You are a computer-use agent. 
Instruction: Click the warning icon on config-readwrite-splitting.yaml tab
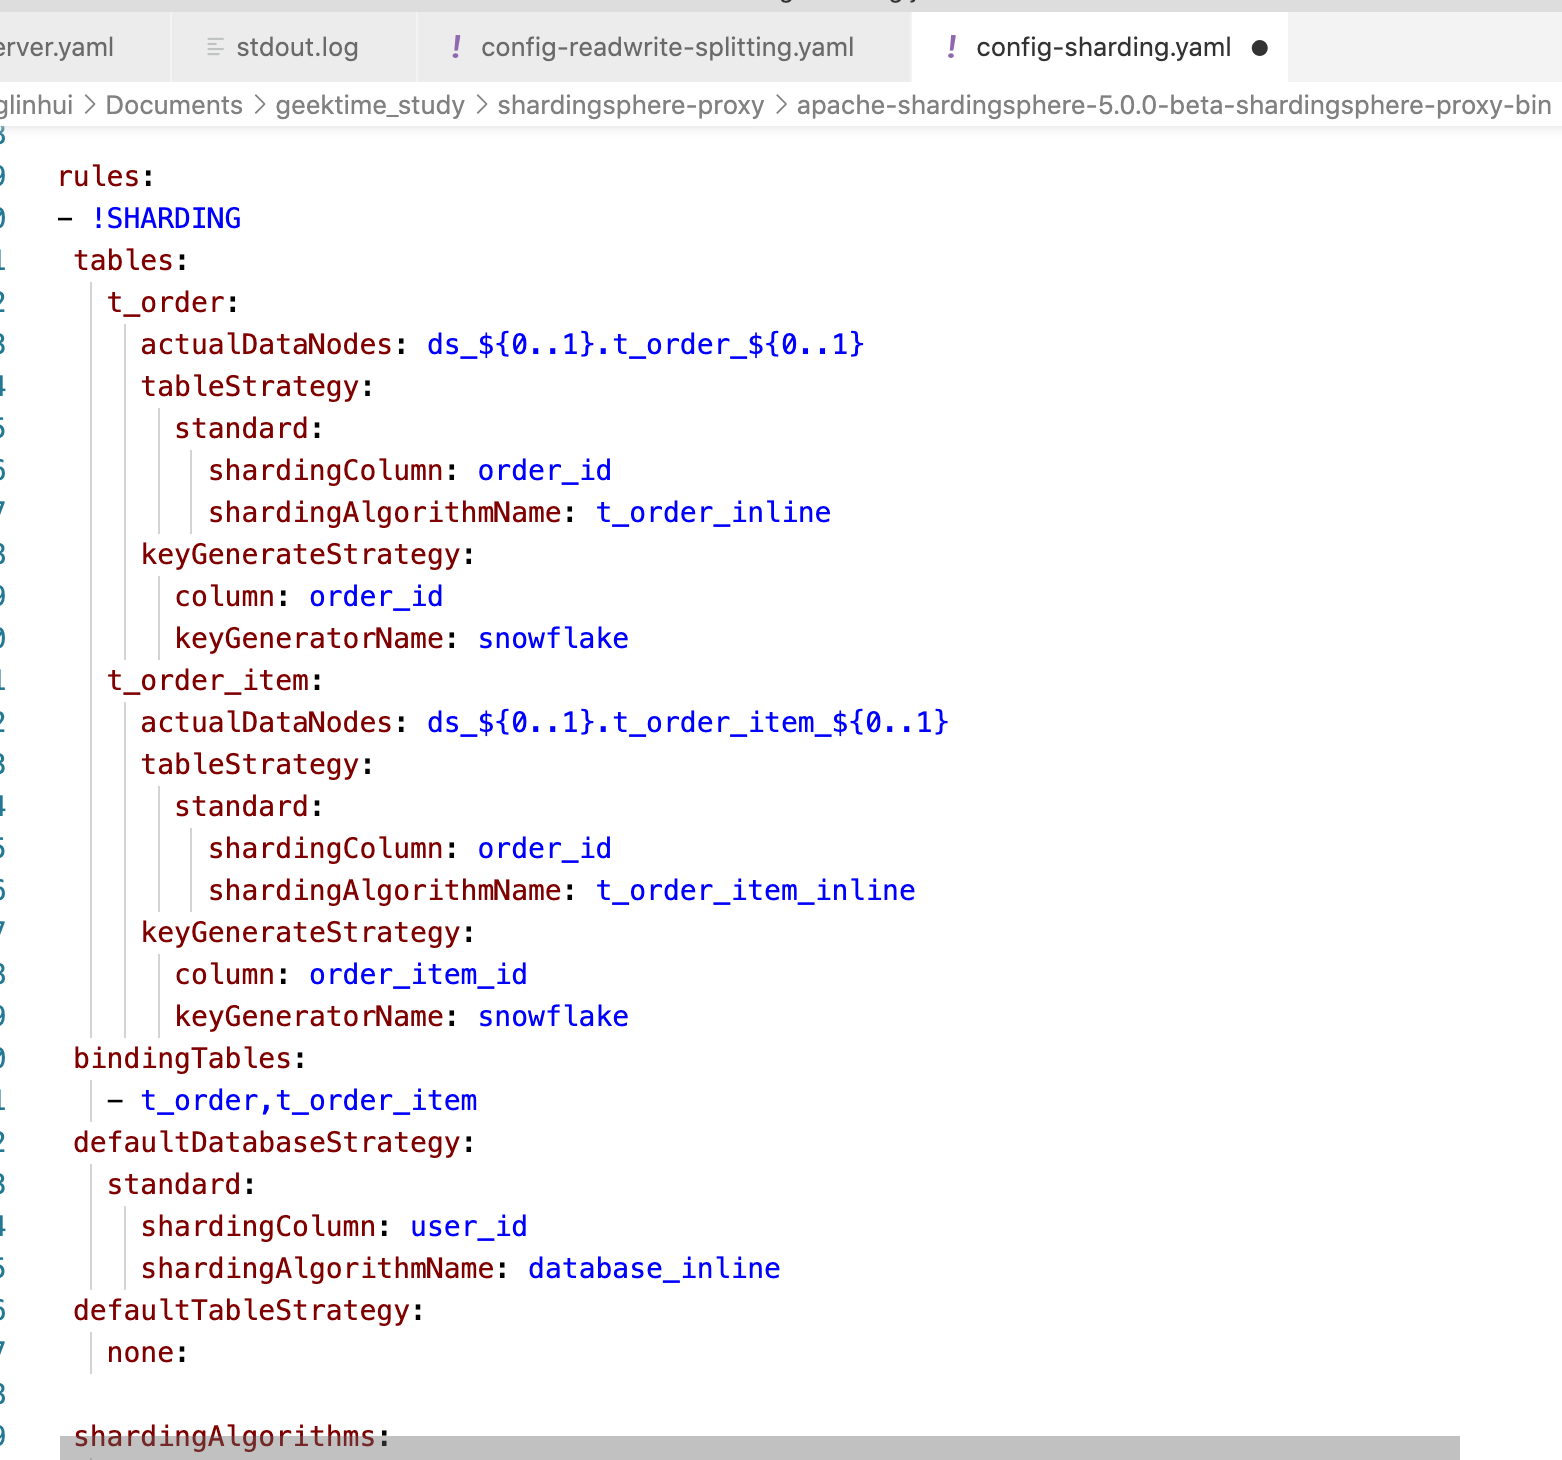(x=456, y=46)
